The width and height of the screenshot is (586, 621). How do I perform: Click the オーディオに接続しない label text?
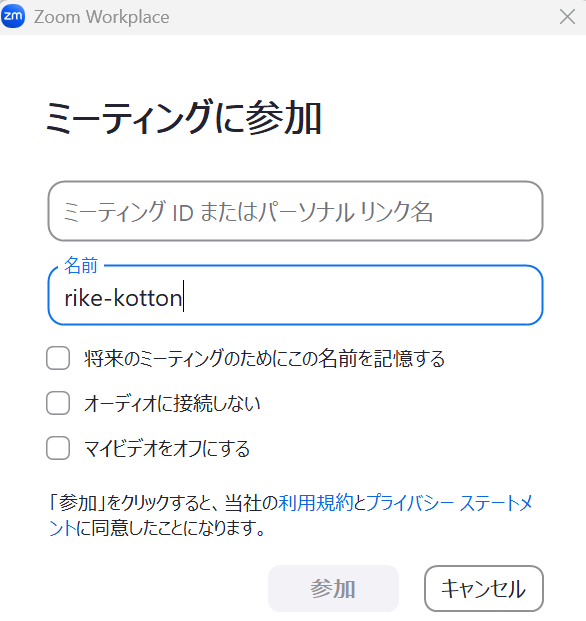(172, 404)
